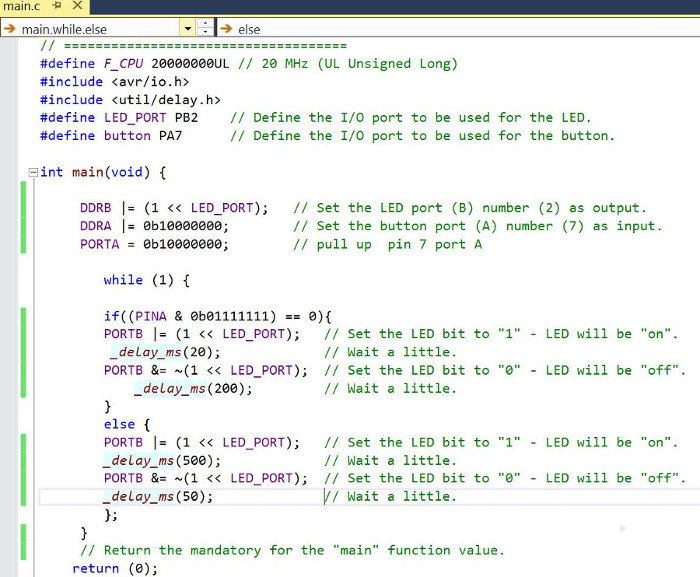
Task: Click the PB2 define value
Action: (x=186, y=118)
